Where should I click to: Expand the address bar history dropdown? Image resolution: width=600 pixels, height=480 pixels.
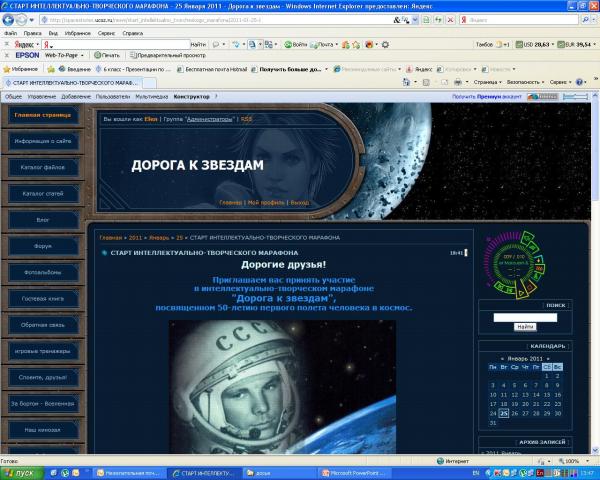415,20
